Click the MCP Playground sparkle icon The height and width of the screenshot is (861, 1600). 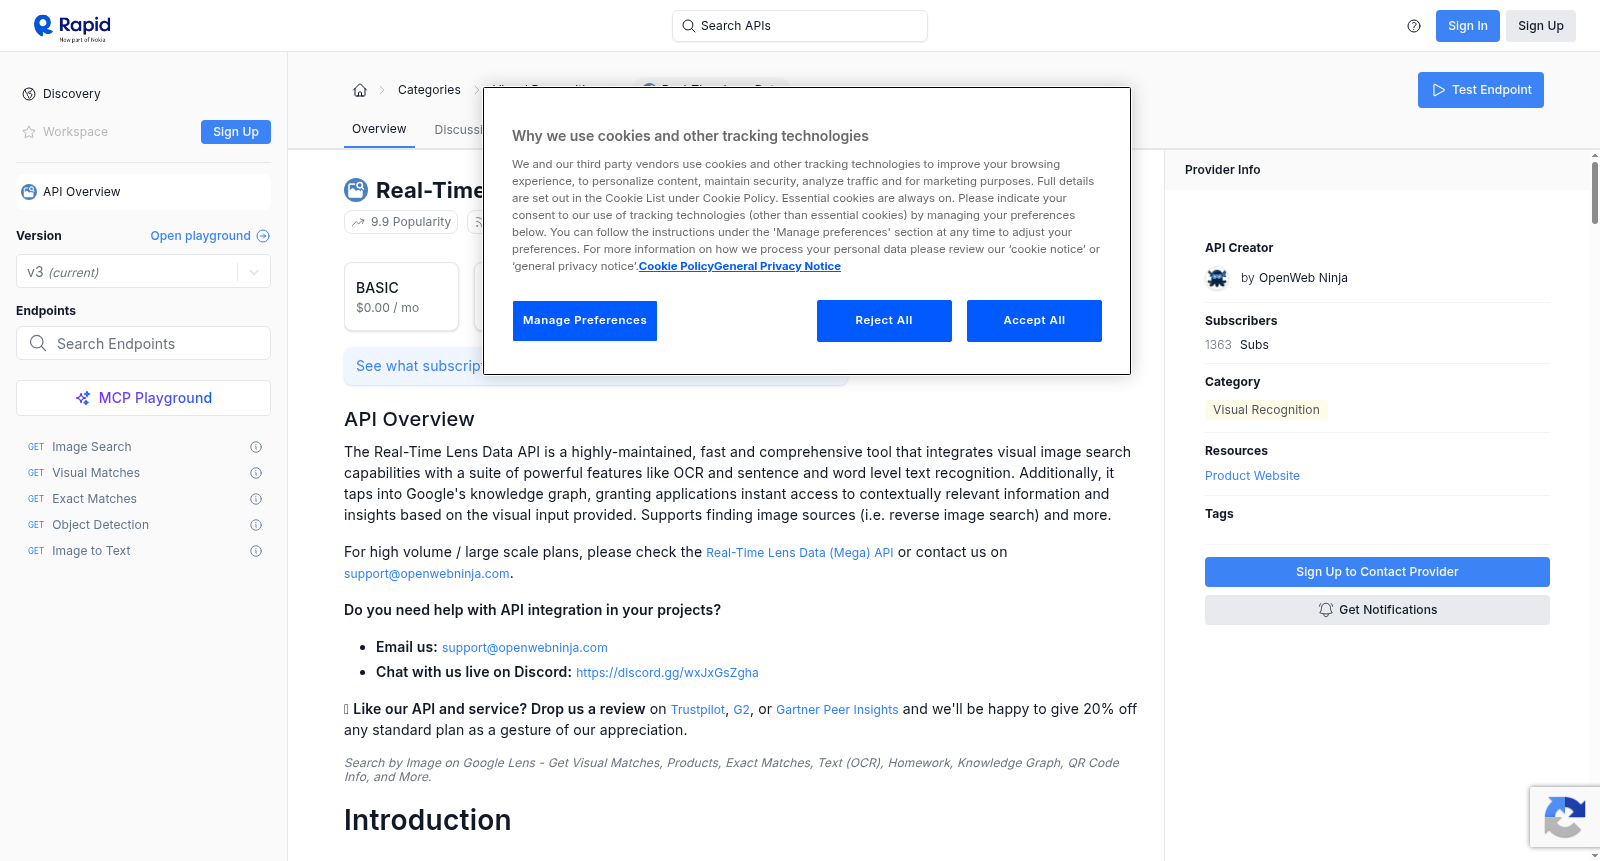point(83,398)
